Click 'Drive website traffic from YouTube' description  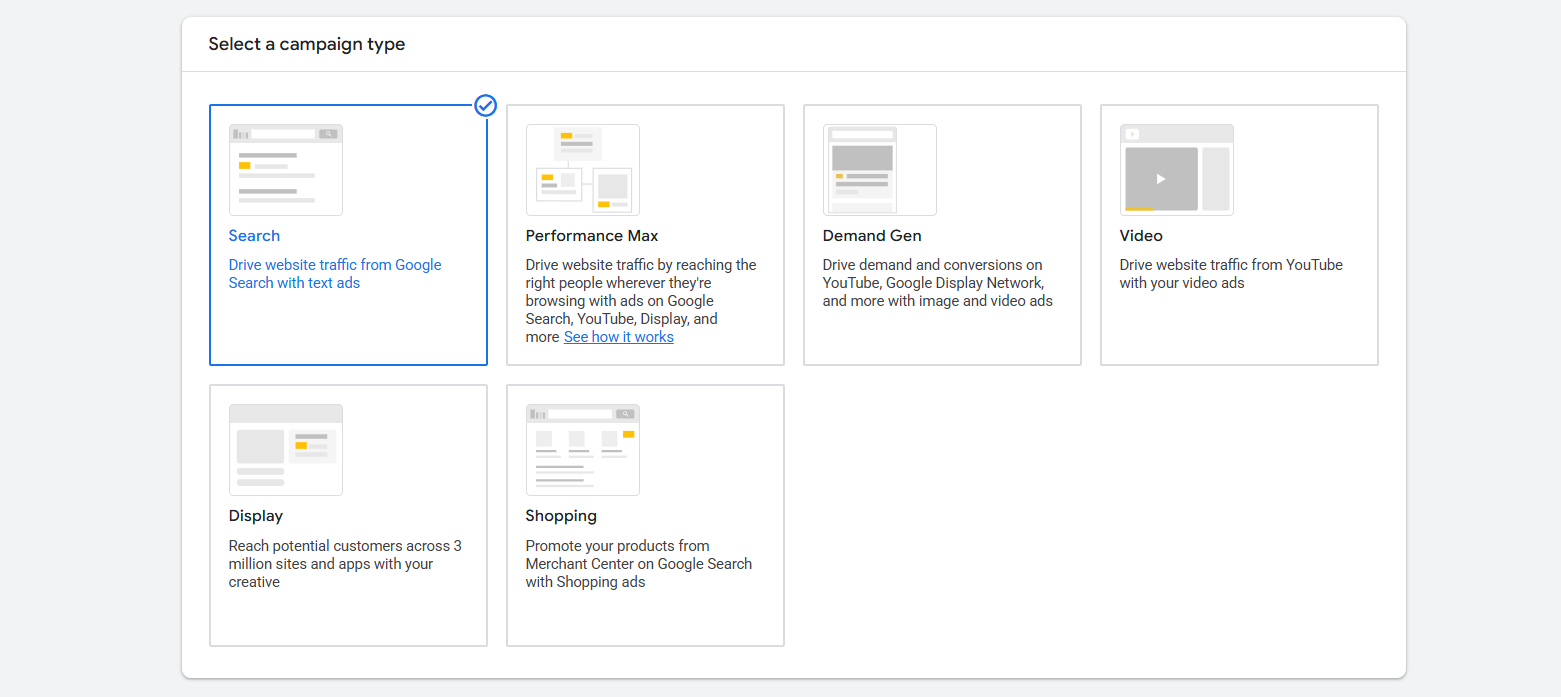[x=1230, y=274]
